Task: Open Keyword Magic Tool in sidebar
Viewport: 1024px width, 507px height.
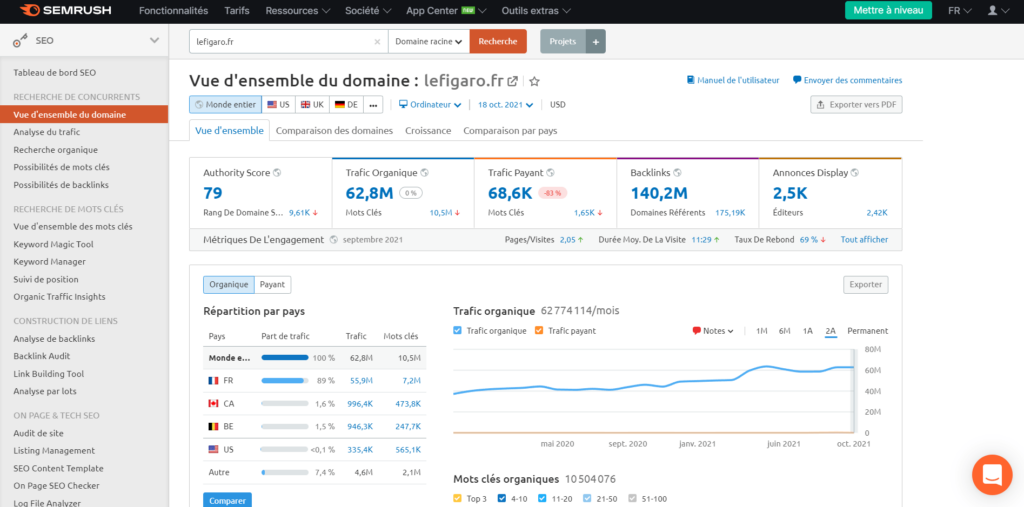Action: click(x=54, y=244)
